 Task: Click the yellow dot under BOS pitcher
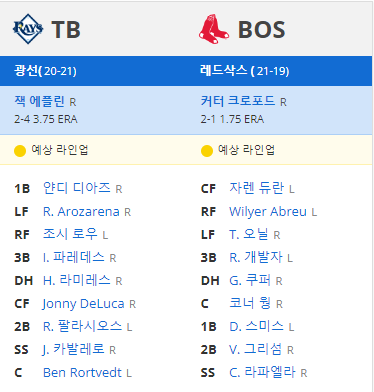coord(207,151)
